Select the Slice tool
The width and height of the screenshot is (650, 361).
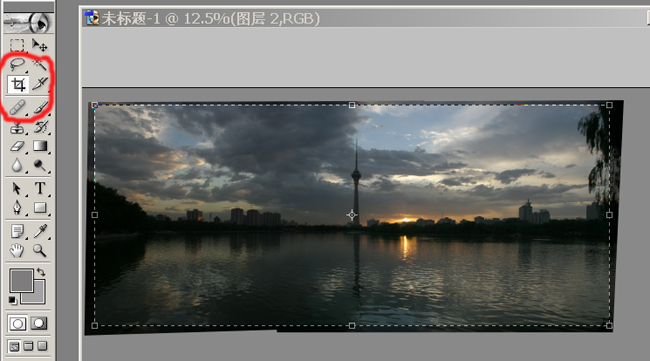pos(40,84)
